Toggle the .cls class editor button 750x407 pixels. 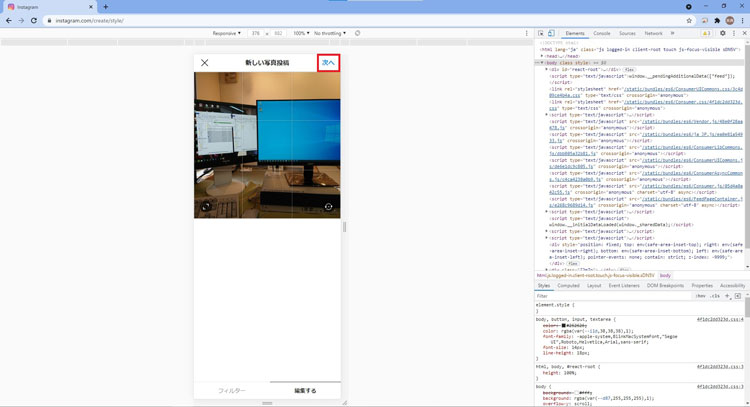(x=715, y=296)
